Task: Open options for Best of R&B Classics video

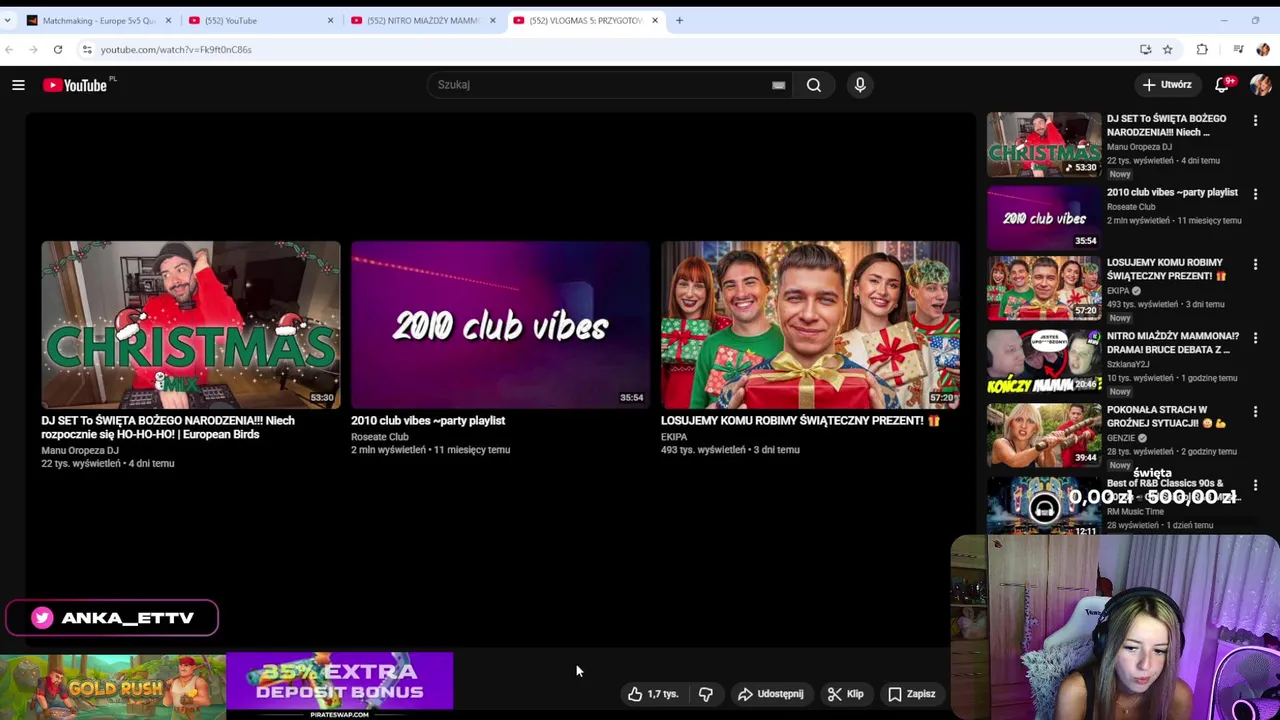Action: [1255, 485]
